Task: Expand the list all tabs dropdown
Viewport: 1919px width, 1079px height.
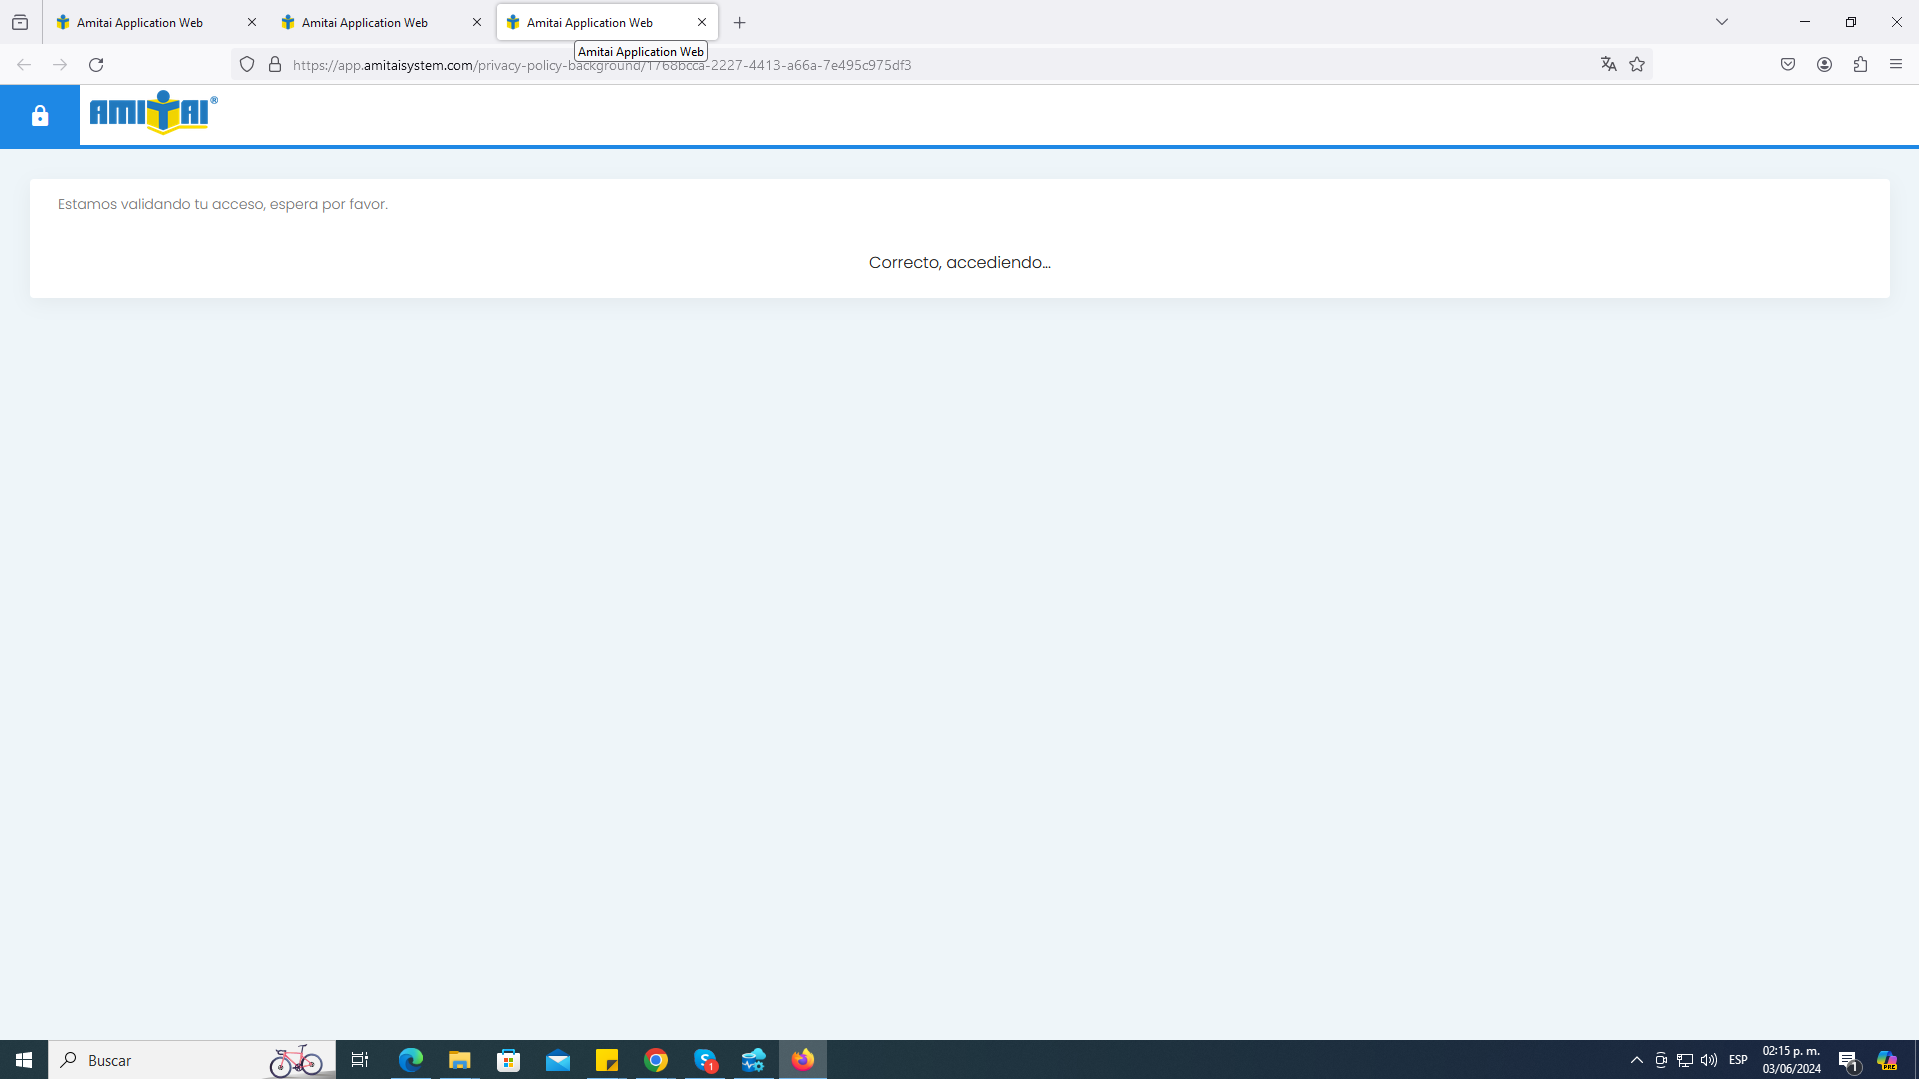Action: tap(1722, 22)
